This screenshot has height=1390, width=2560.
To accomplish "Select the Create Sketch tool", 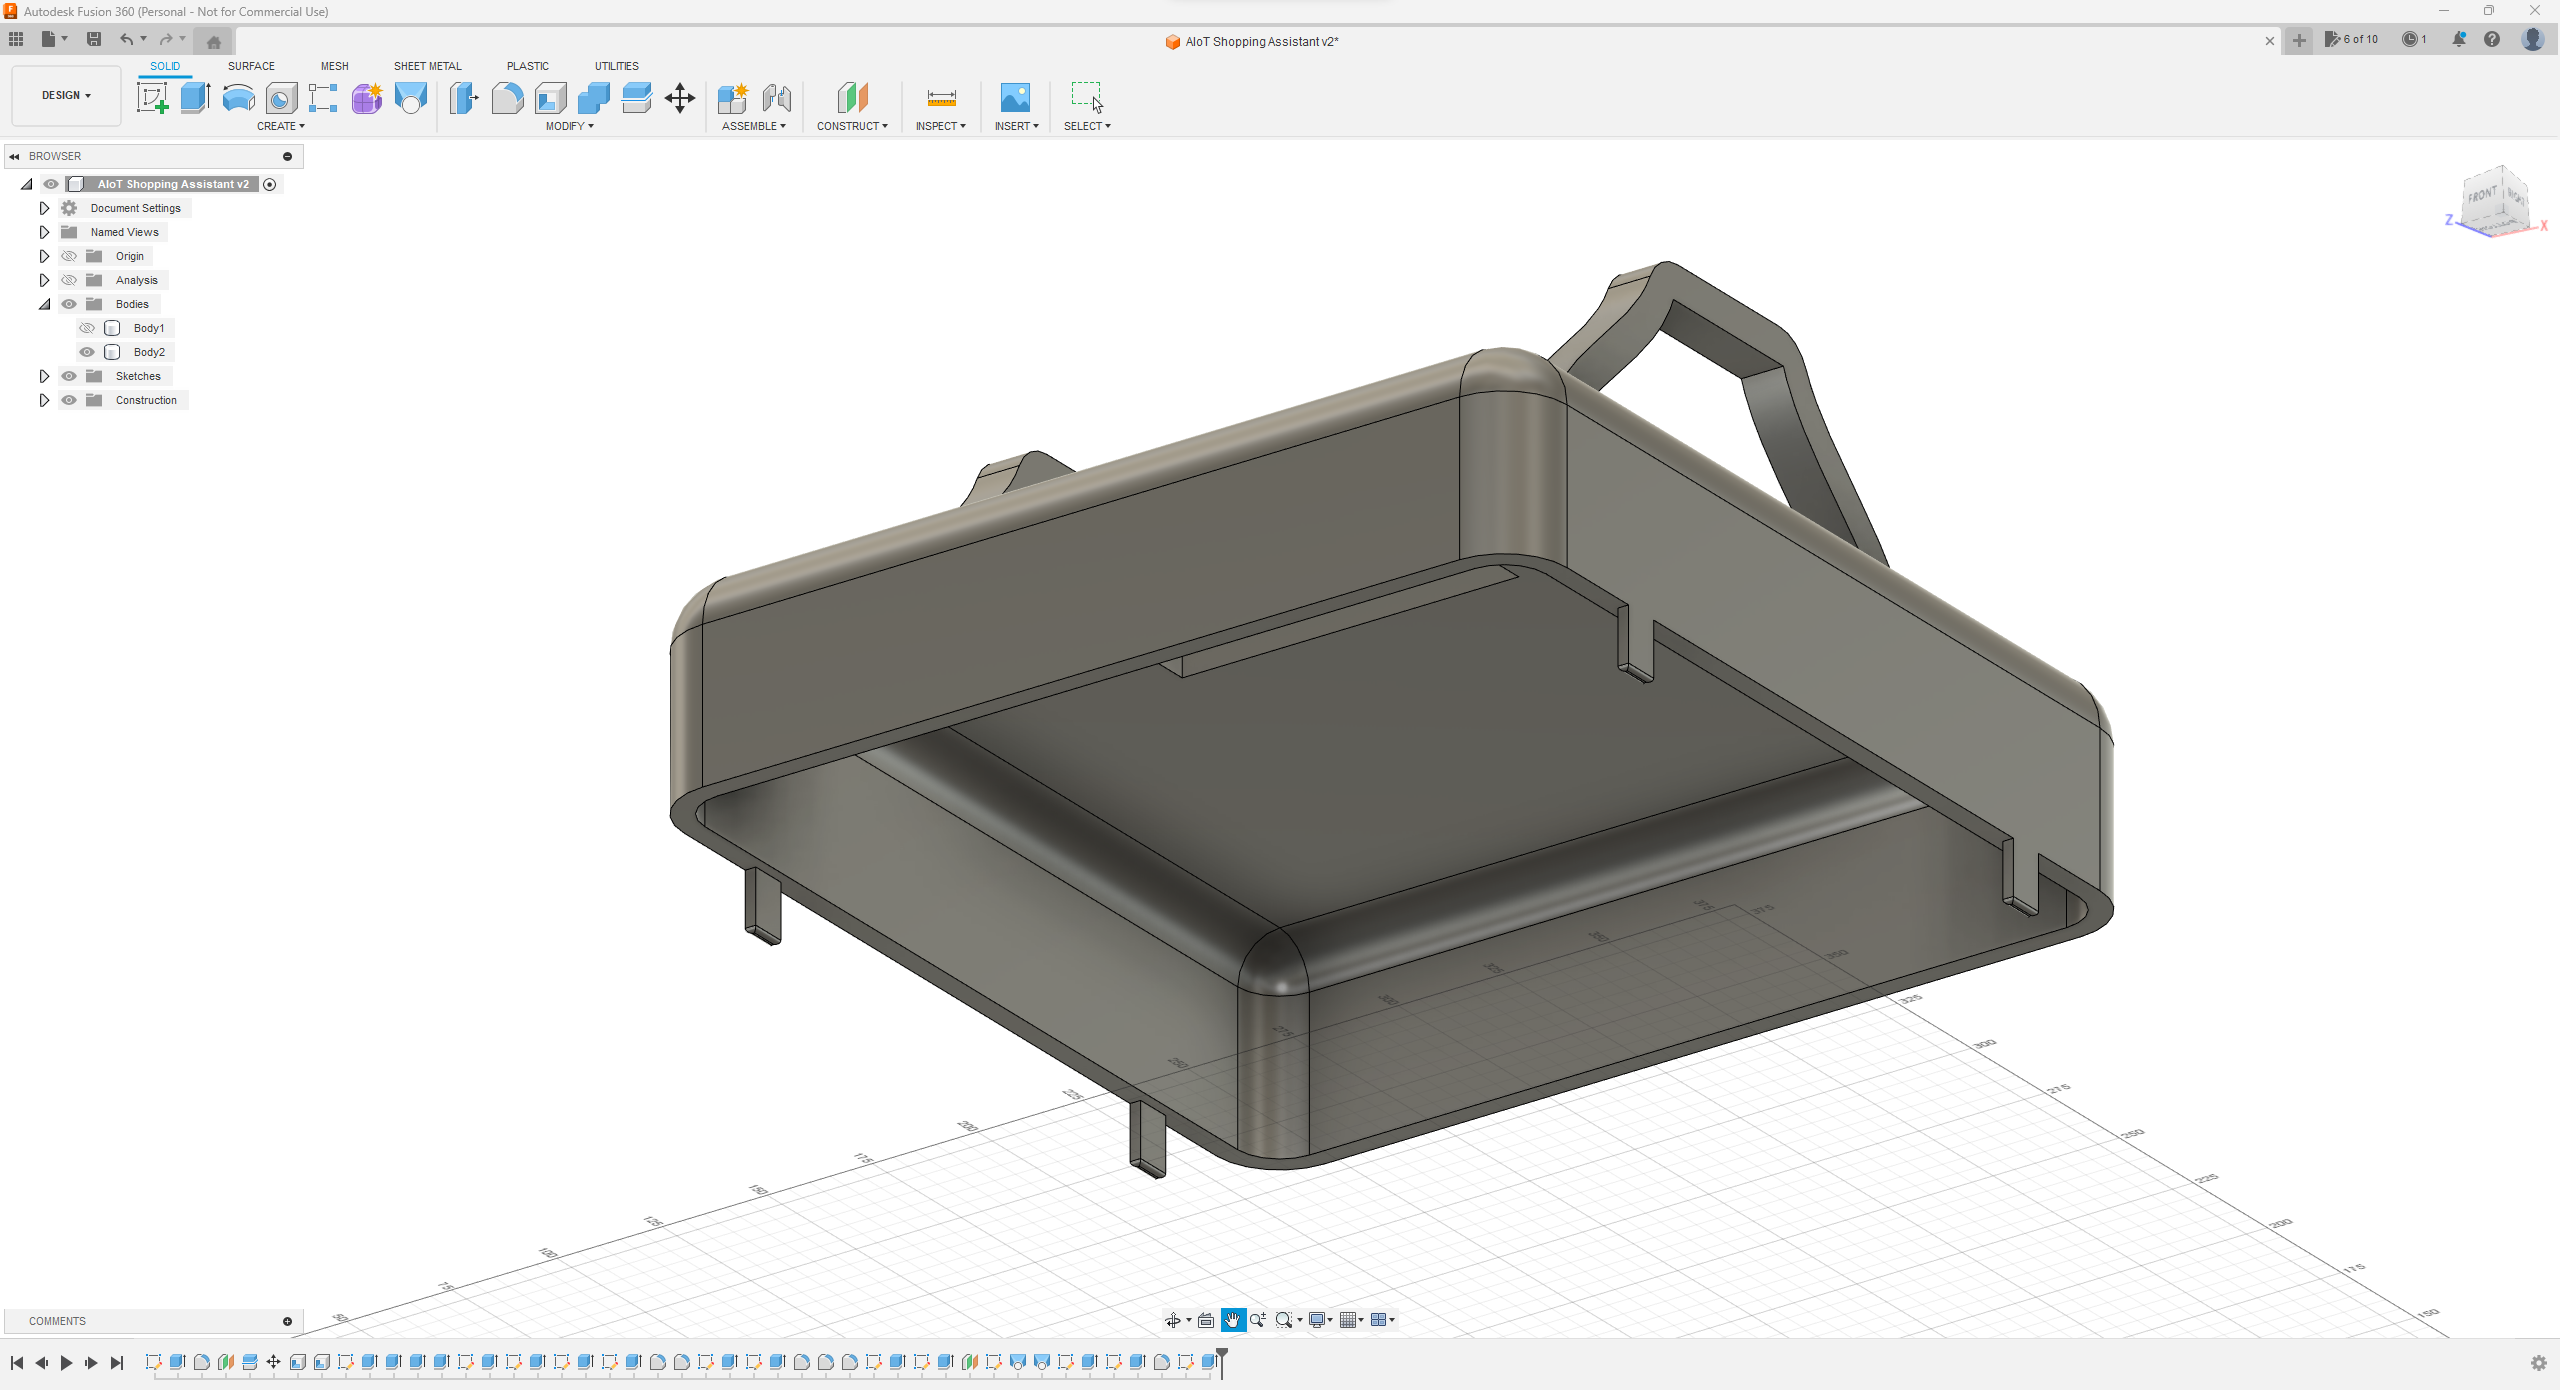I will tap(152, 98).
